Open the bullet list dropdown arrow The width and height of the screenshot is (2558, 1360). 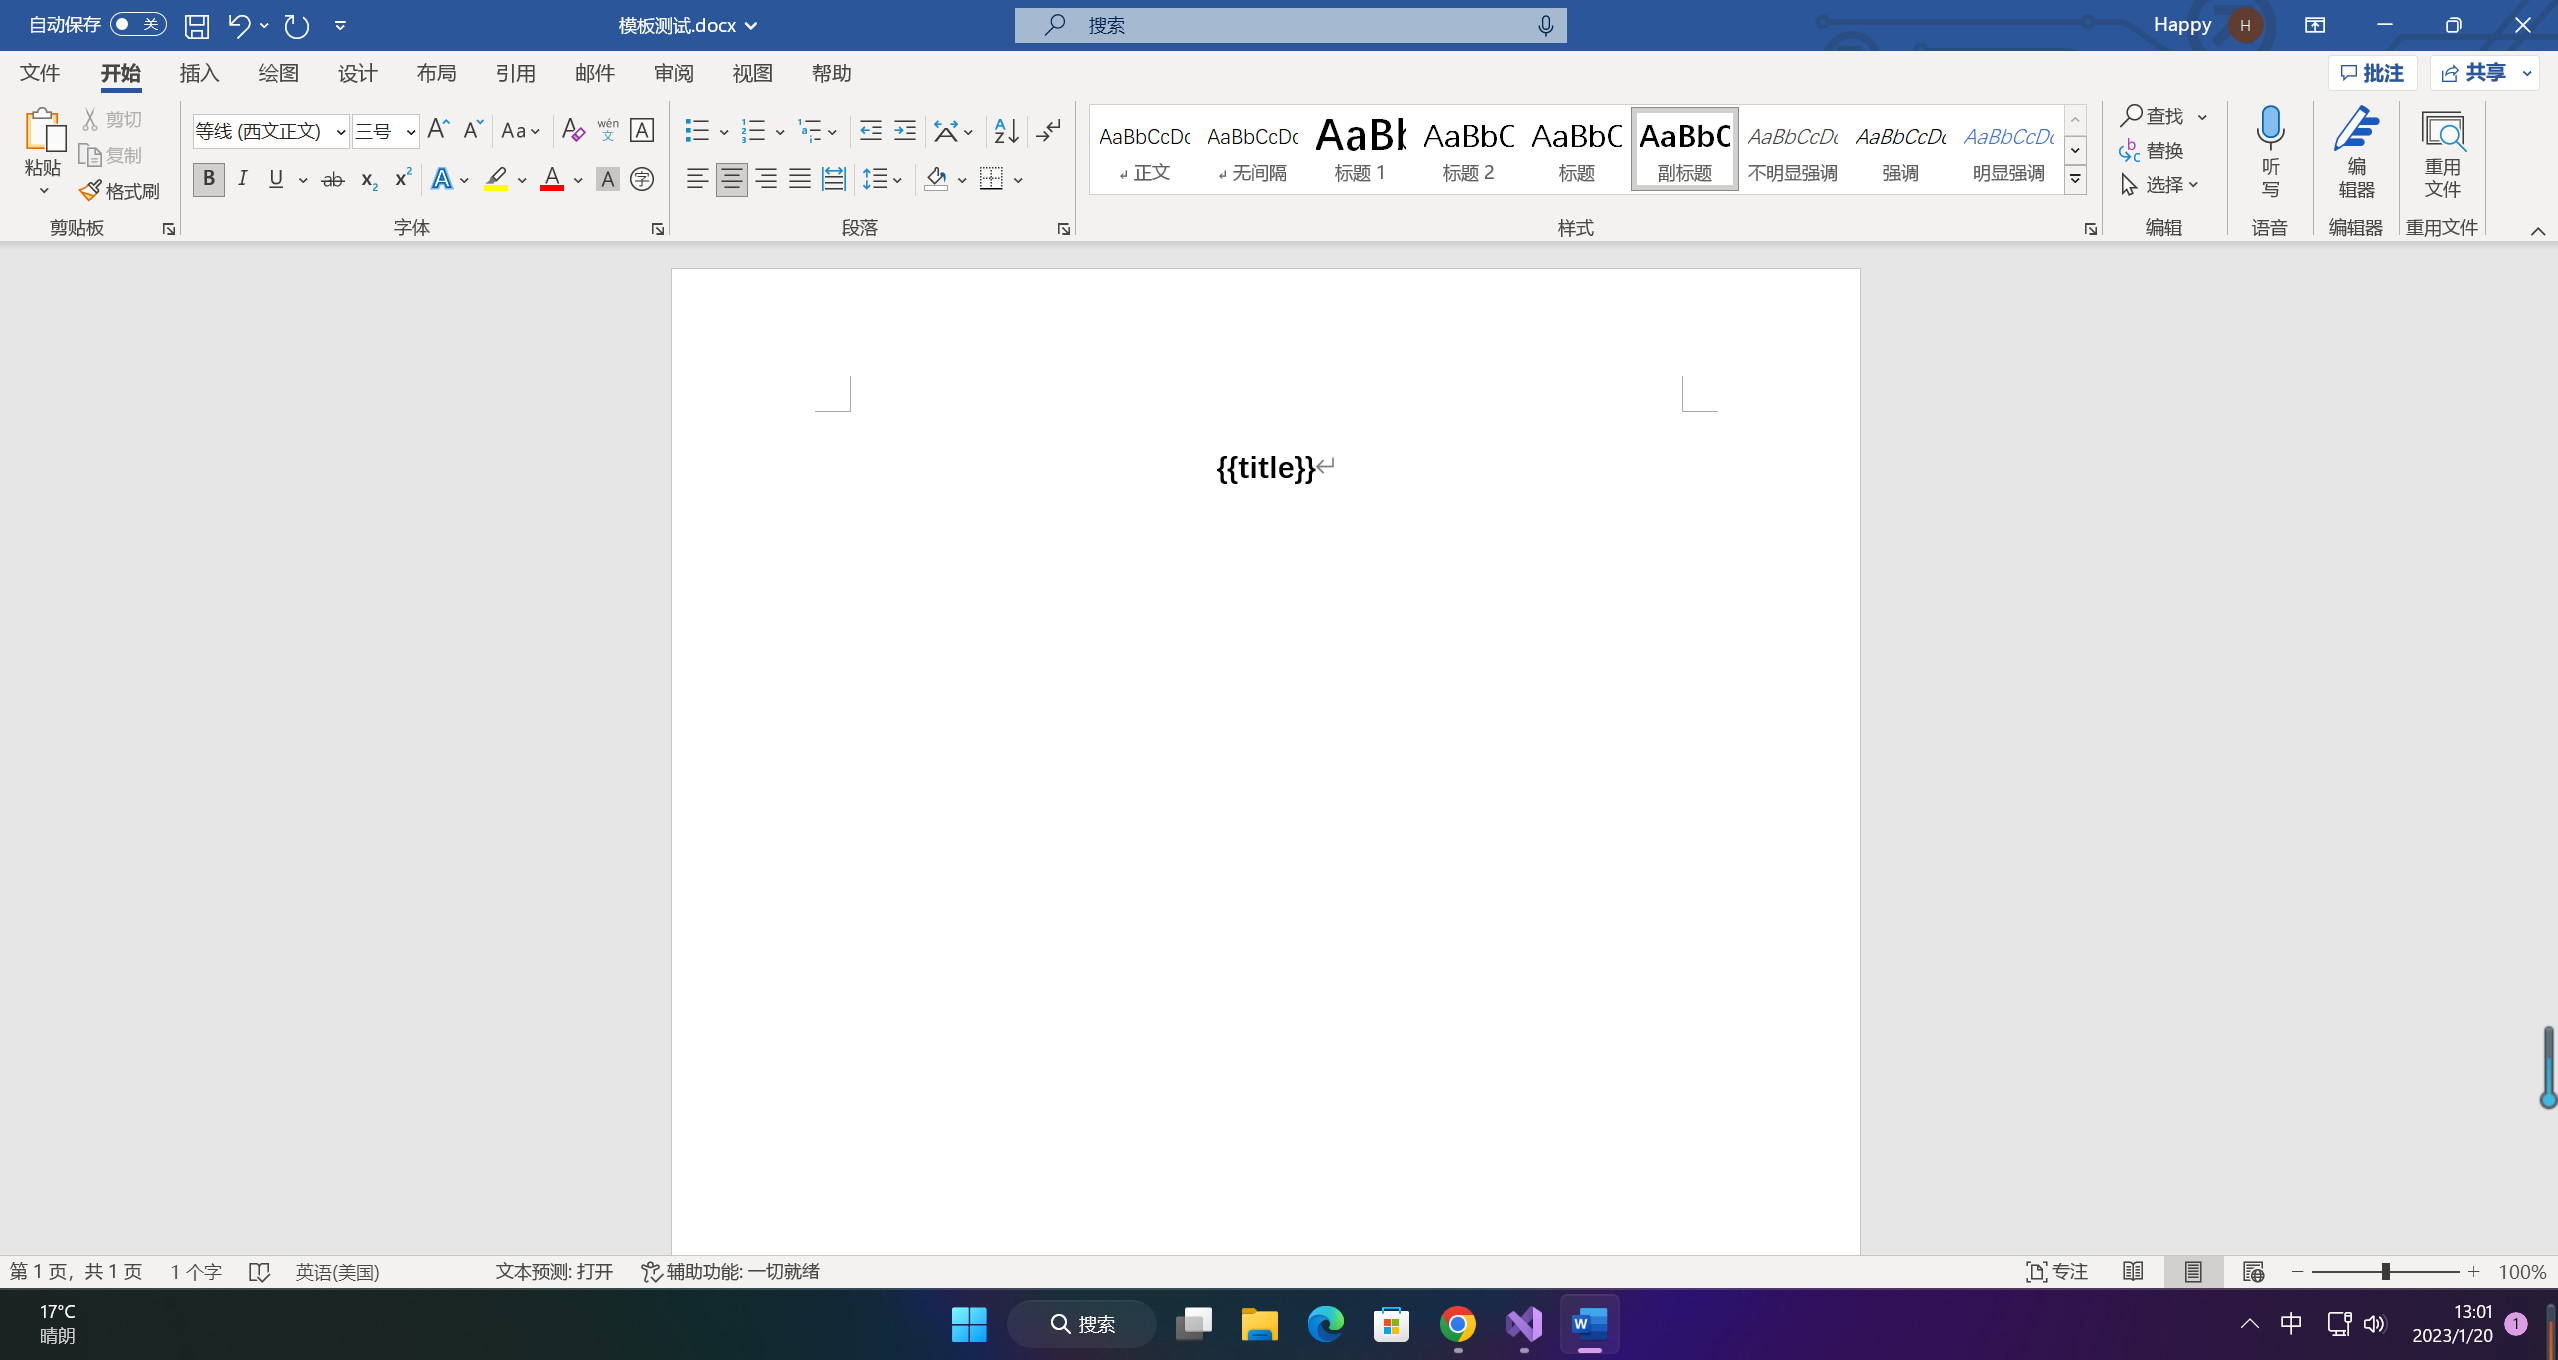[x=724, y=131]
